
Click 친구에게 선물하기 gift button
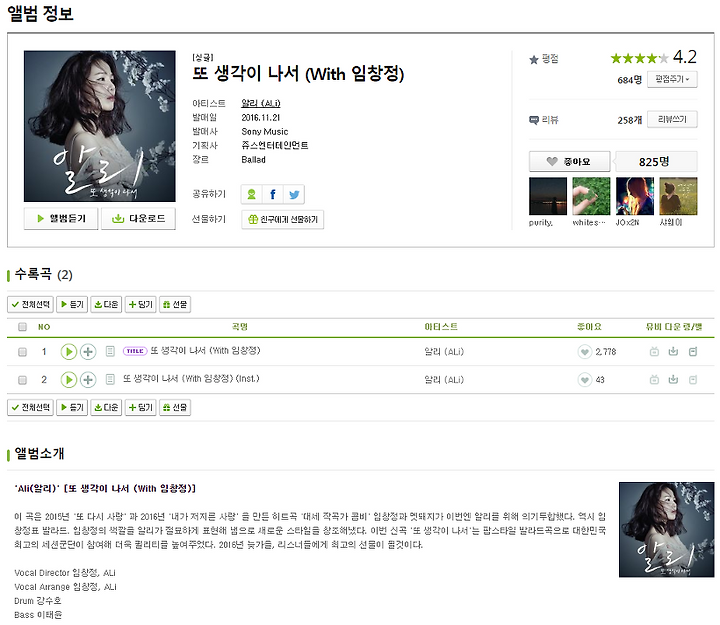click(282, 220)
